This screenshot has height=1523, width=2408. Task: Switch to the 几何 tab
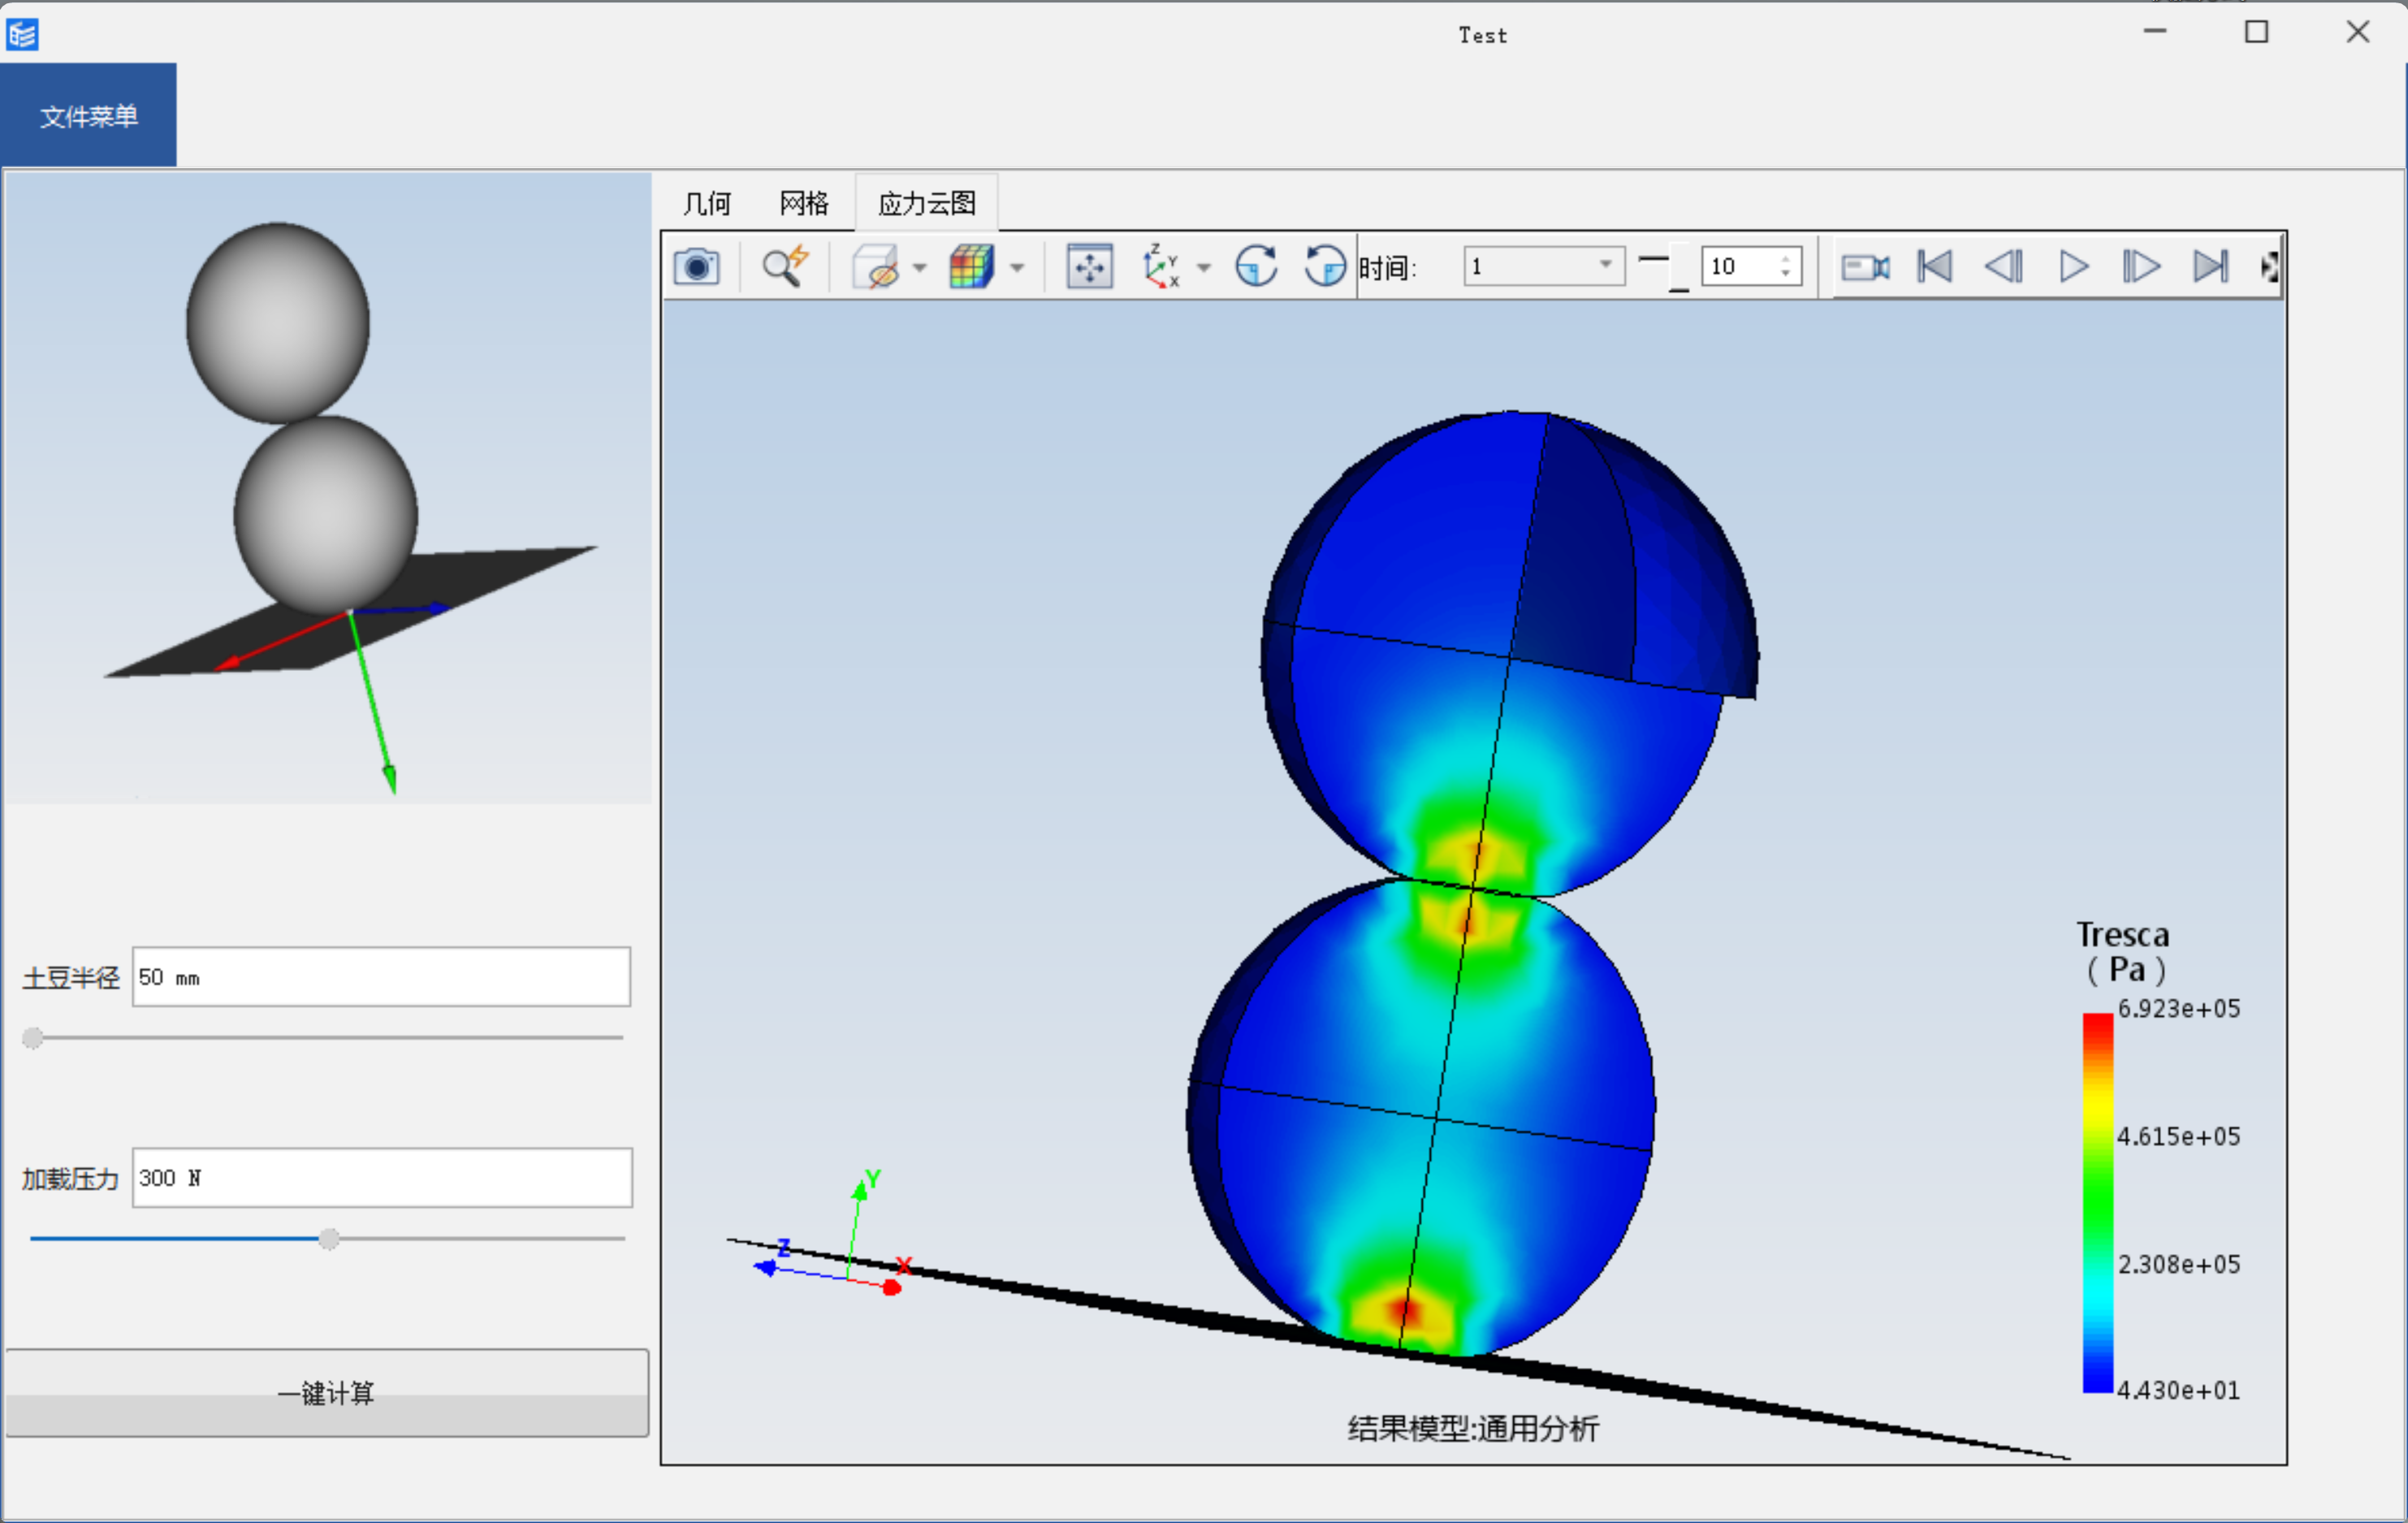pos(707,204)
